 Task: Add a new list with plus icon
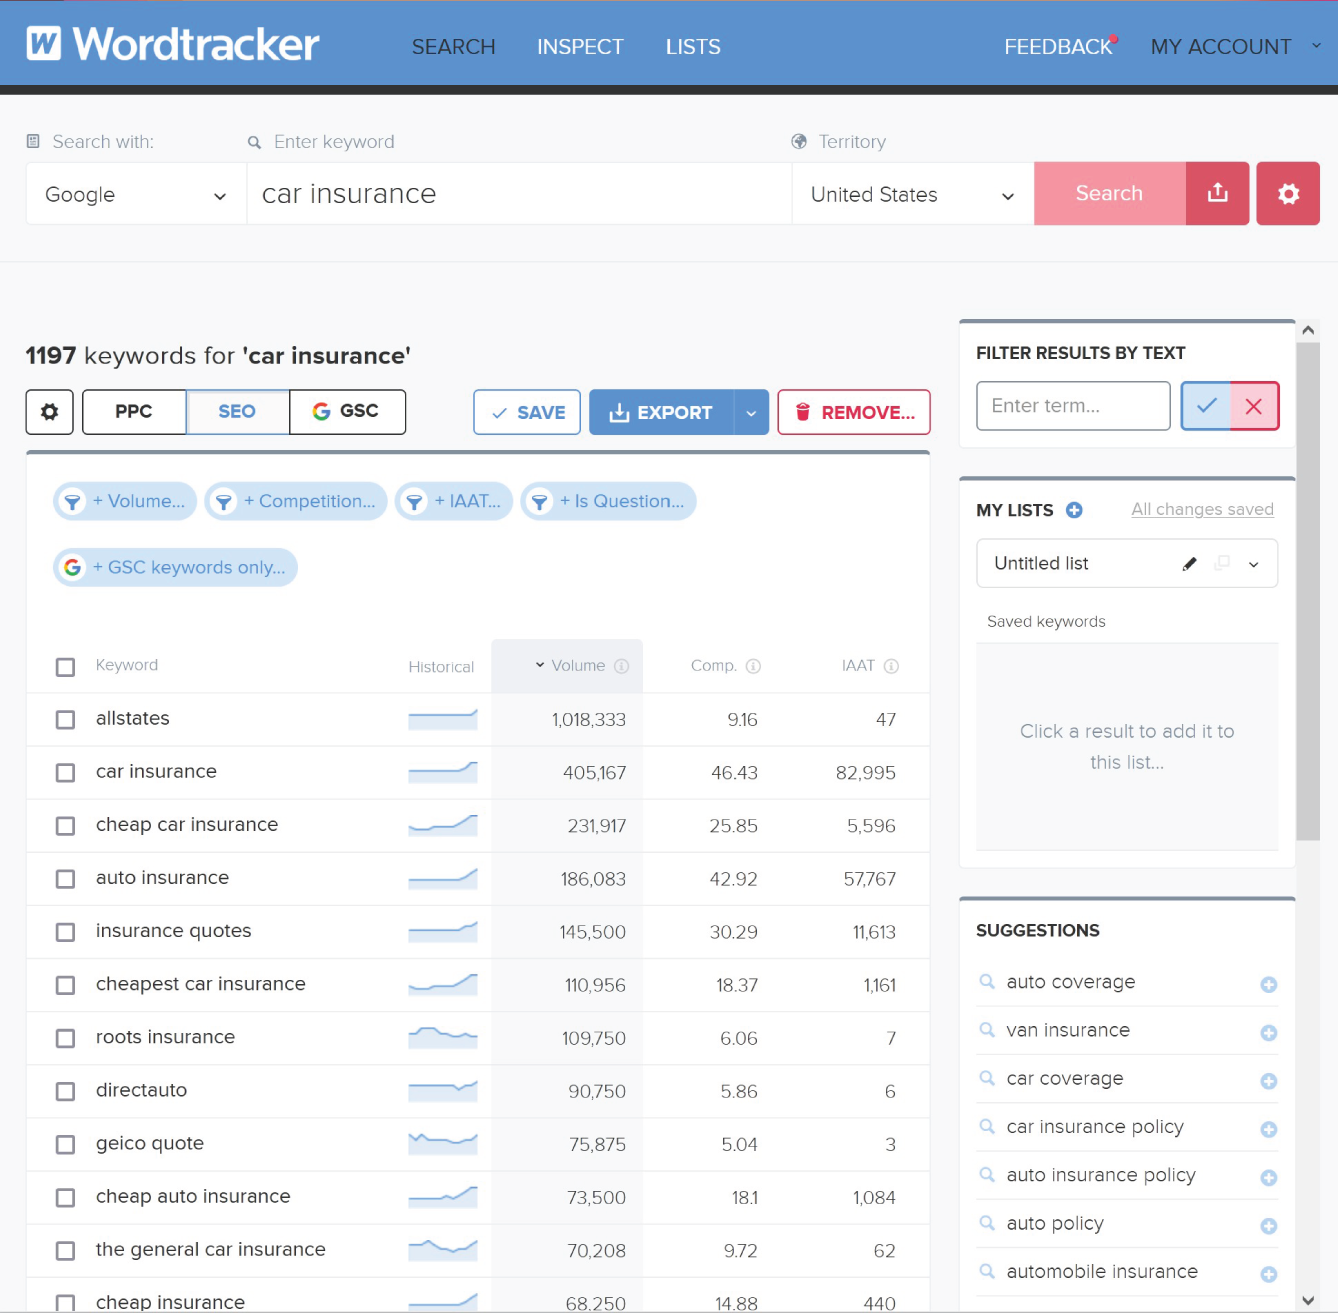(1074, 510)
